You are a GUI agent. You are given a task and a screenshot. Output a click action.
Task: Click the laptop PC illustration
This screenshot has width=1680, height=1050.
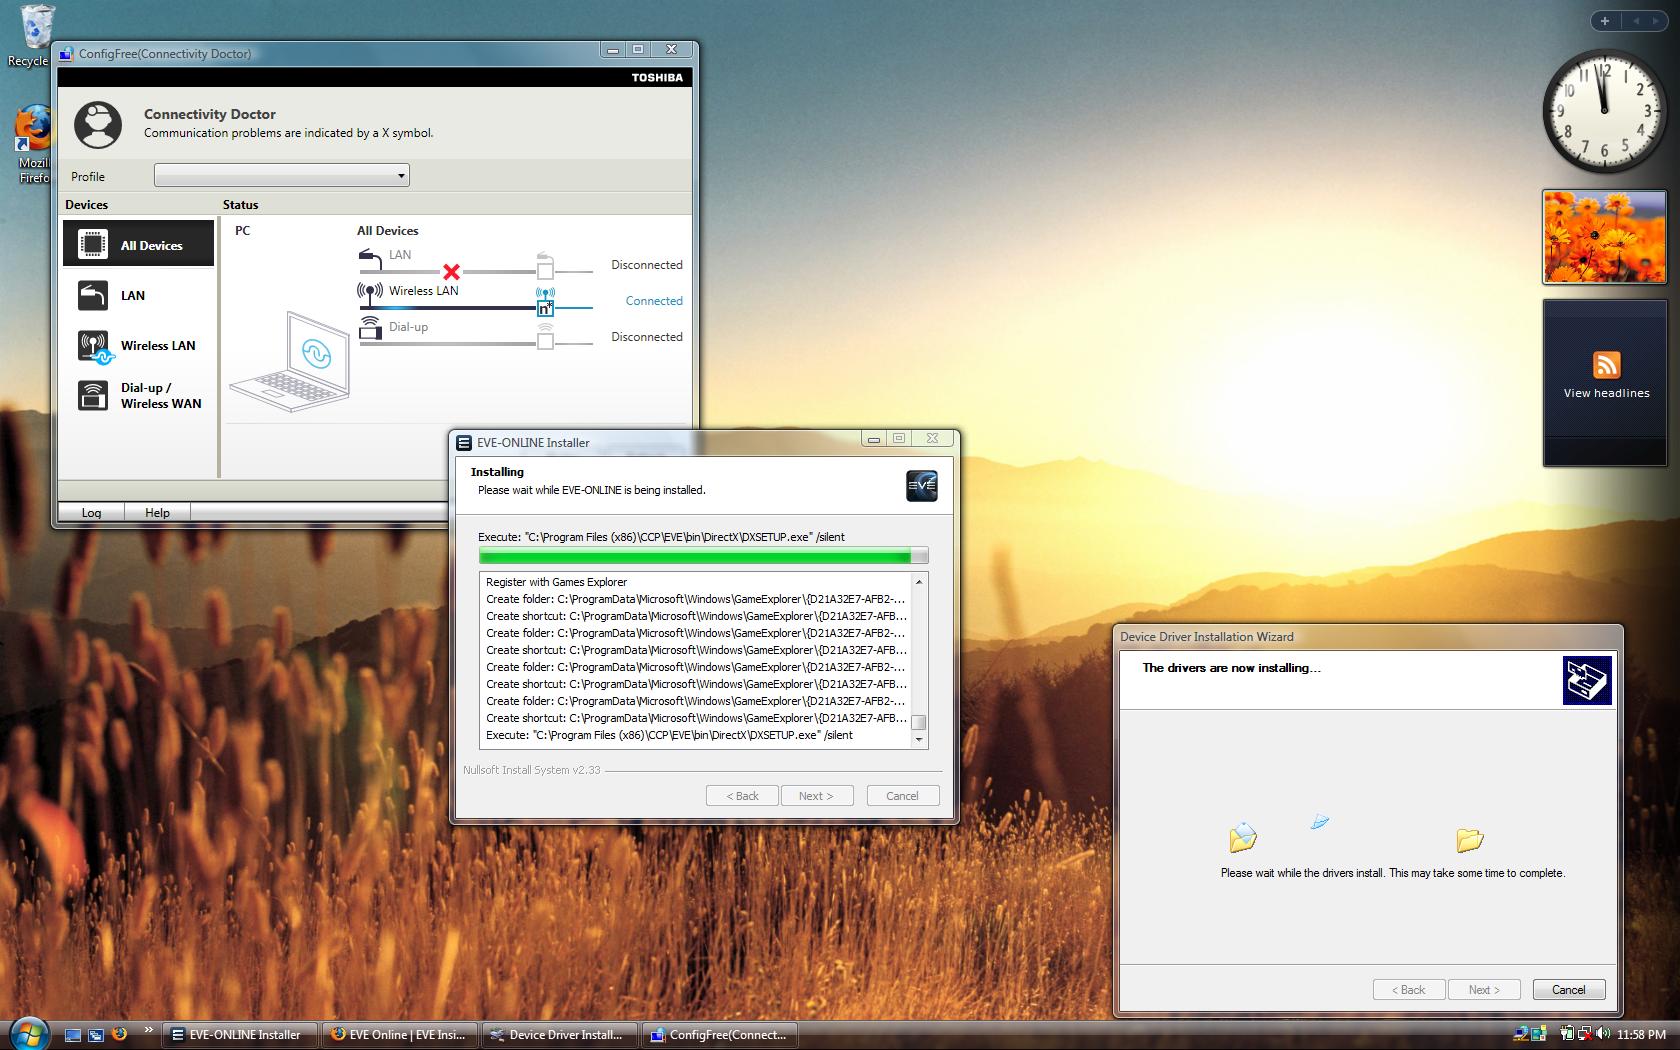(x=290, y=361)
